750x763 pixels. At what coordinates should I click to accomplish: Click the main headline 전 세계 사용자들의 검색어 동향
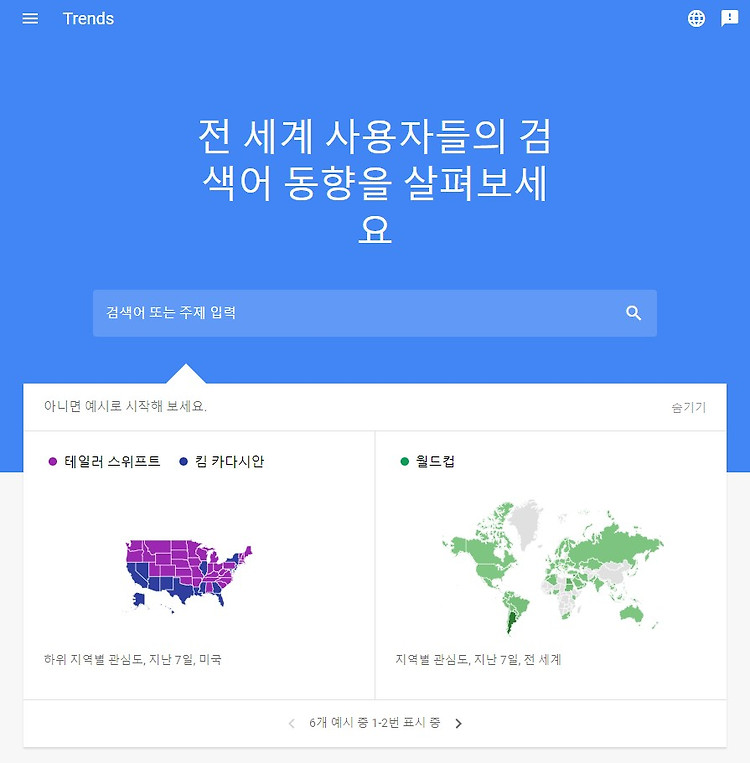tap(375, 181)
